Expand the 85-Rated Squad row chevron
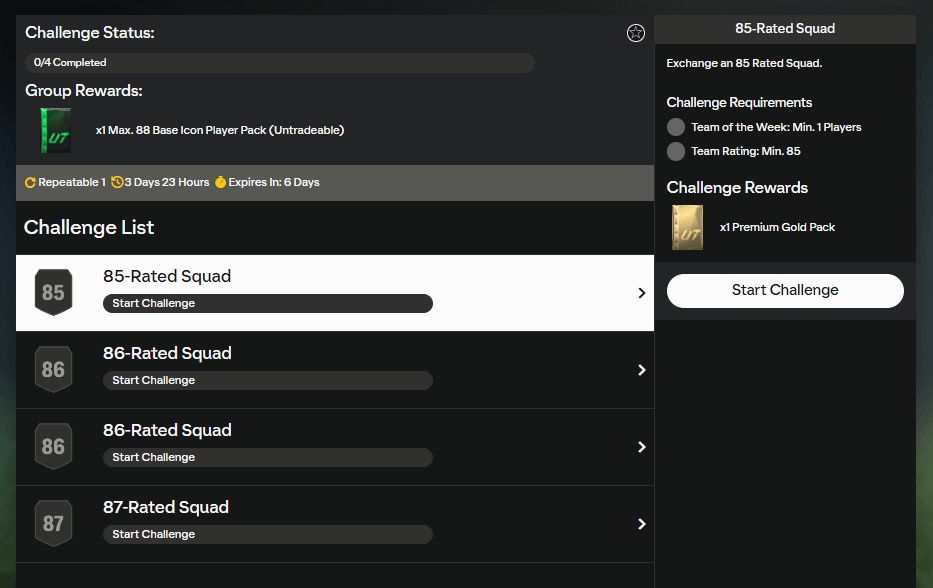The height and width of the screenshot is (588, 933). click(641, 293)
